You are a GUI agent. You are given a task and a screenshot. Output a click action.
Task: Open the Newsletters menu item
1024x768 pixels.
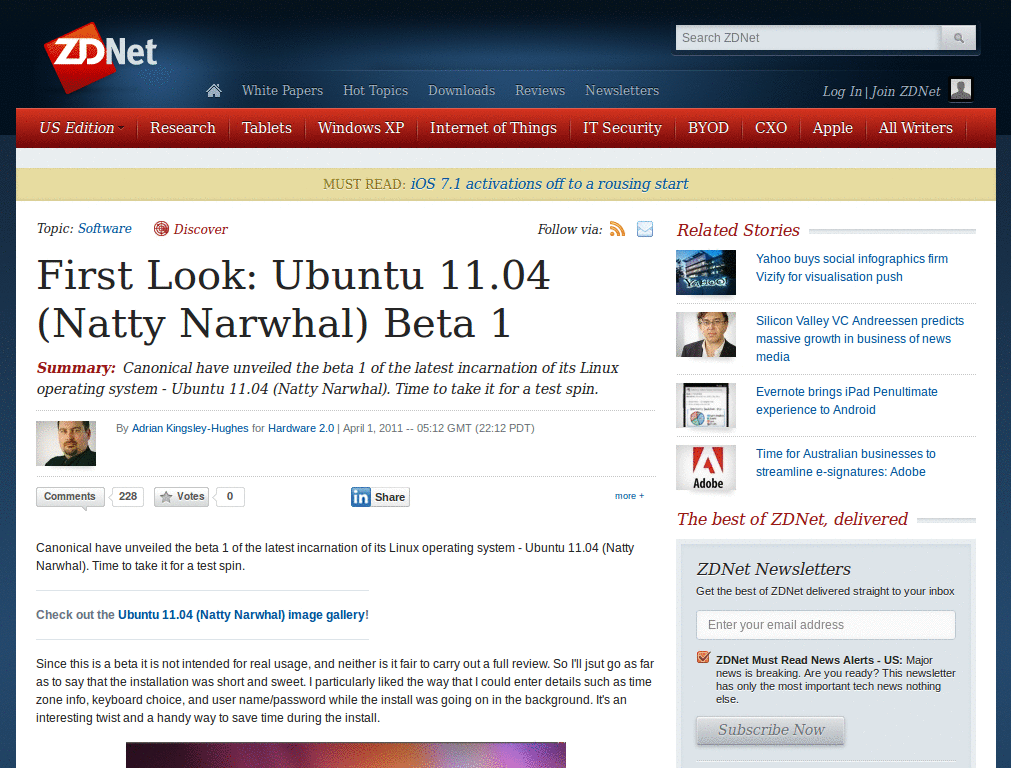(x=622, y=91)
